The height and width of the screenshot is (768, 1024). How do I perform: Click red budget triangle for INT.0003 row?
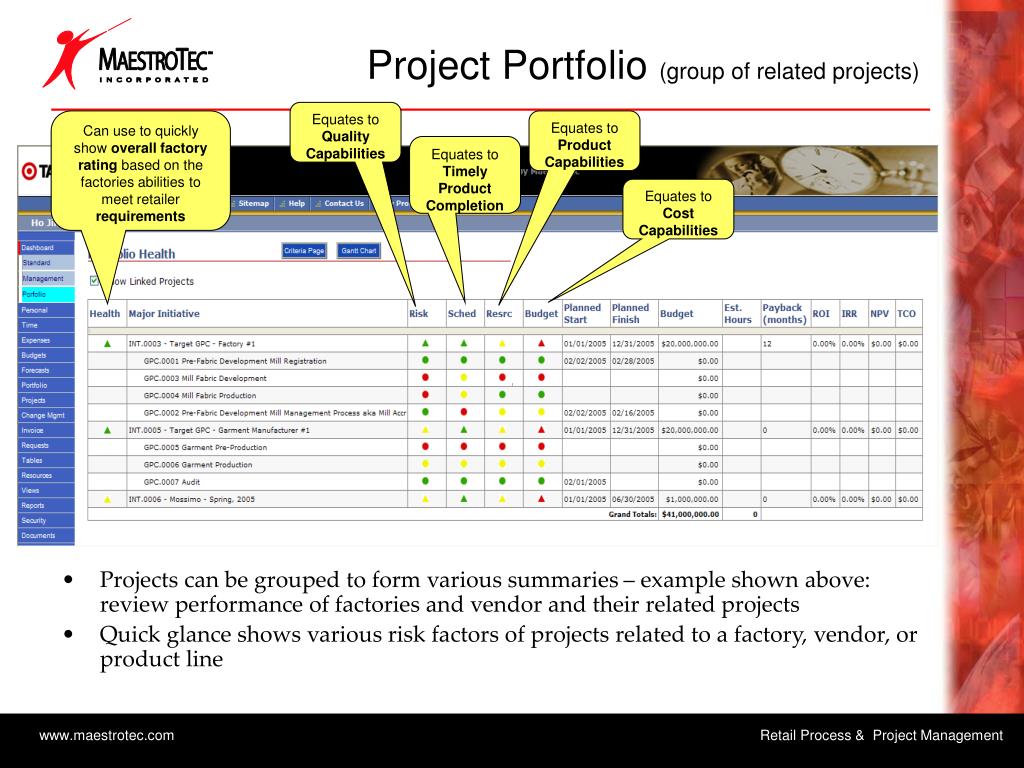[x=541, y=343]
